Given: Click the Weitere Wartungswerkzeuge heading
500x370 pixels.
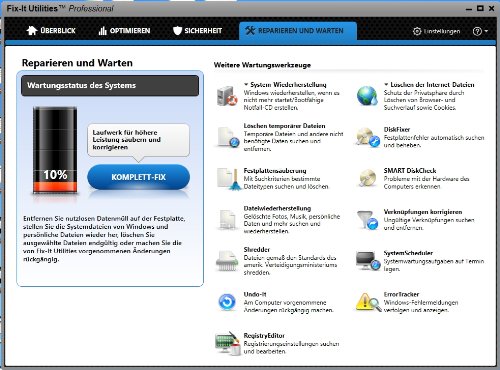Looking at the screenshot, I should click(x=262, y=65).
